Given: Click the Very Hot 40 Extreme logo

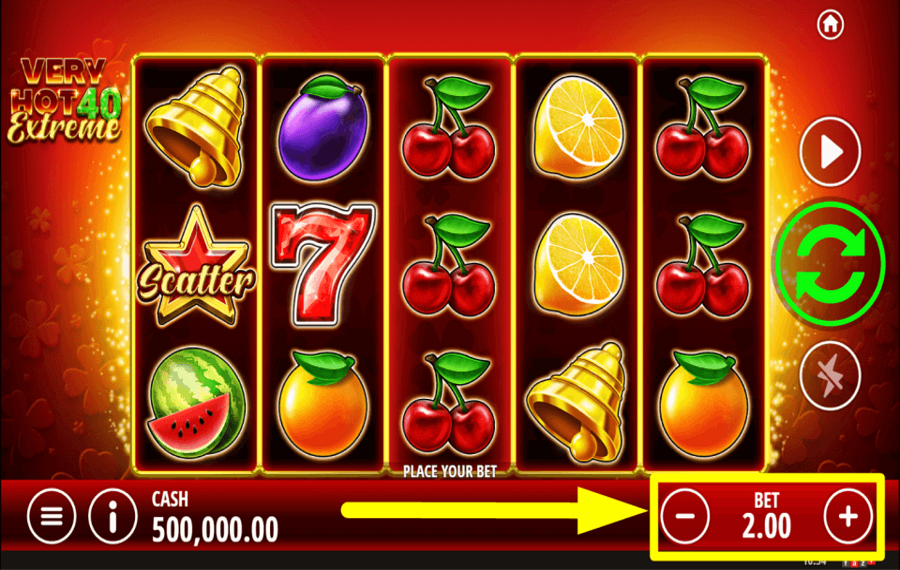Looking at the screenshot, I should pyautogui.click(x=64, y=100).
